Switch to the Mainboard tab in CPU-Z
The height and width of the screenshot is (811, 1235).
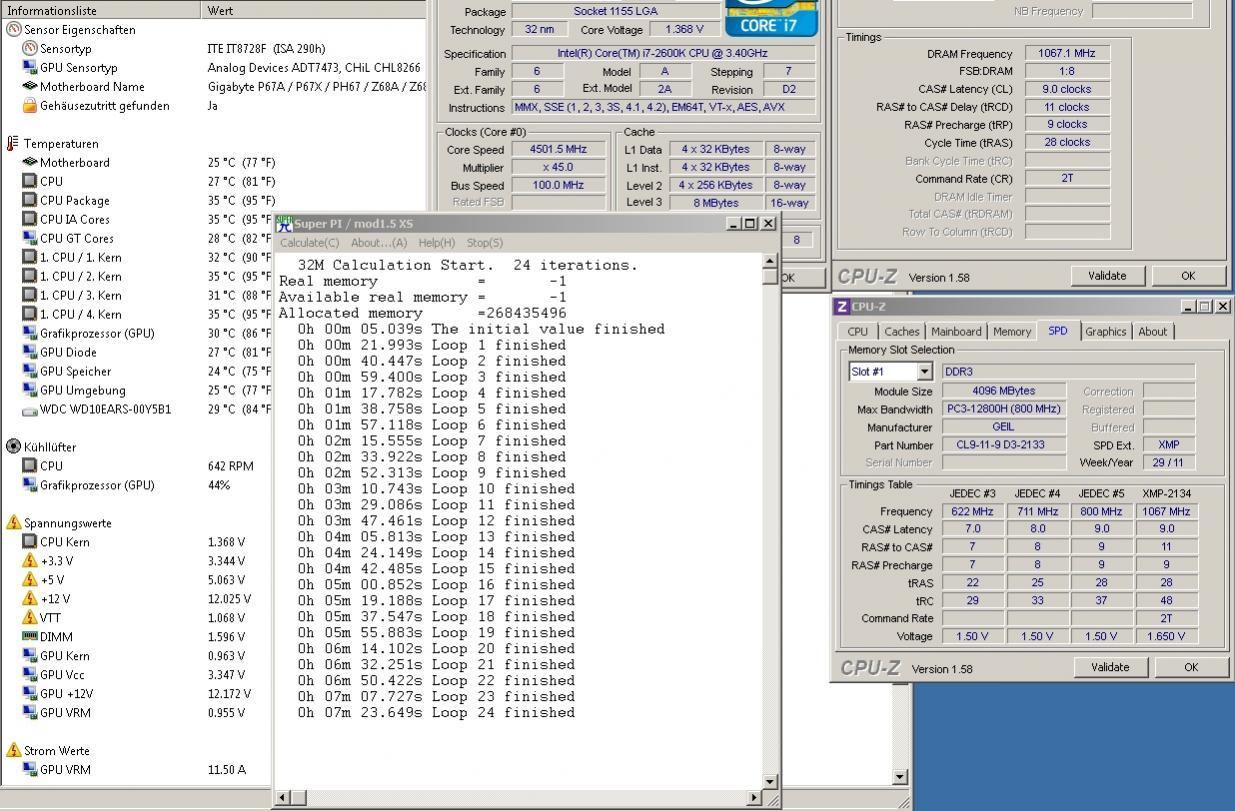click(x=956, y=332)
